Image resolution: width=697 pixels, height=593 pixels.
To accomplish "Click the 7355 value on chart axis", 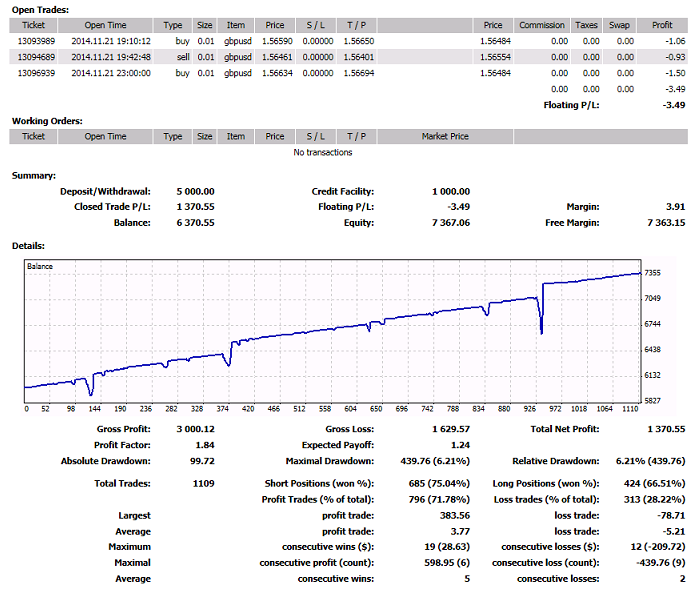I will click(x=653, y=273).
